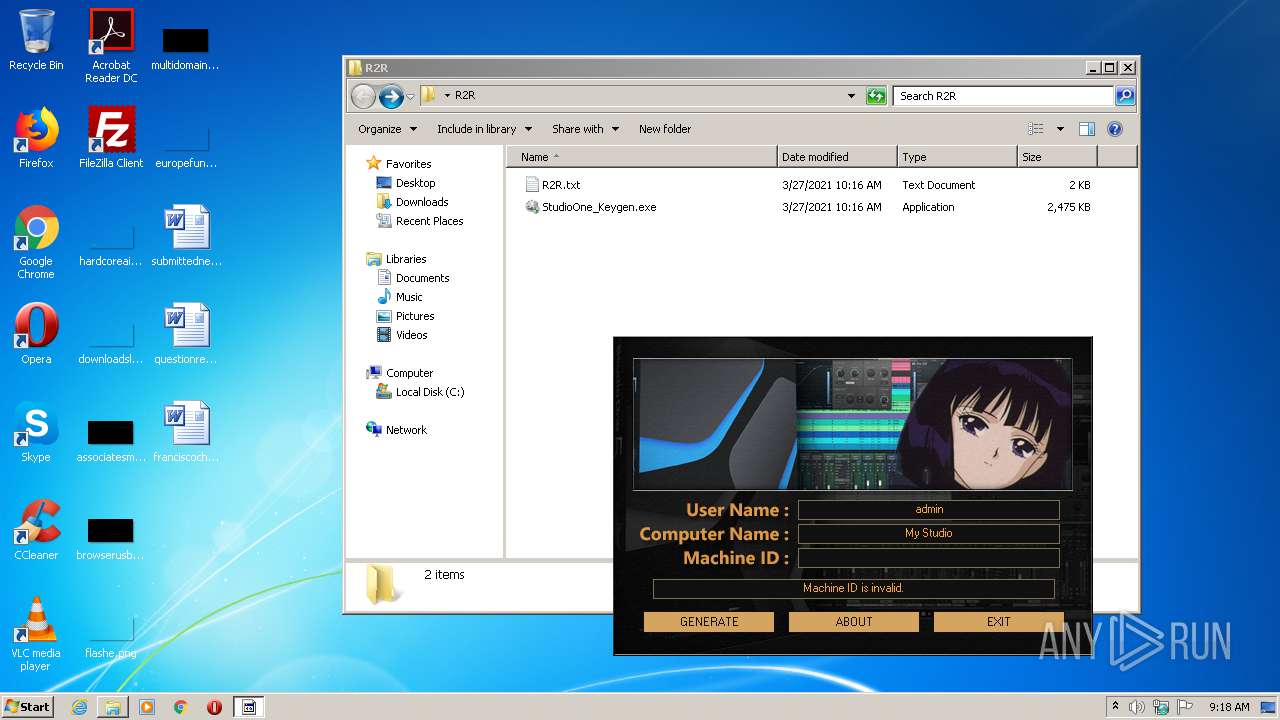Refresh the R2R folder view
This screenshot has width=1280, height=720.
click(876, 96)
